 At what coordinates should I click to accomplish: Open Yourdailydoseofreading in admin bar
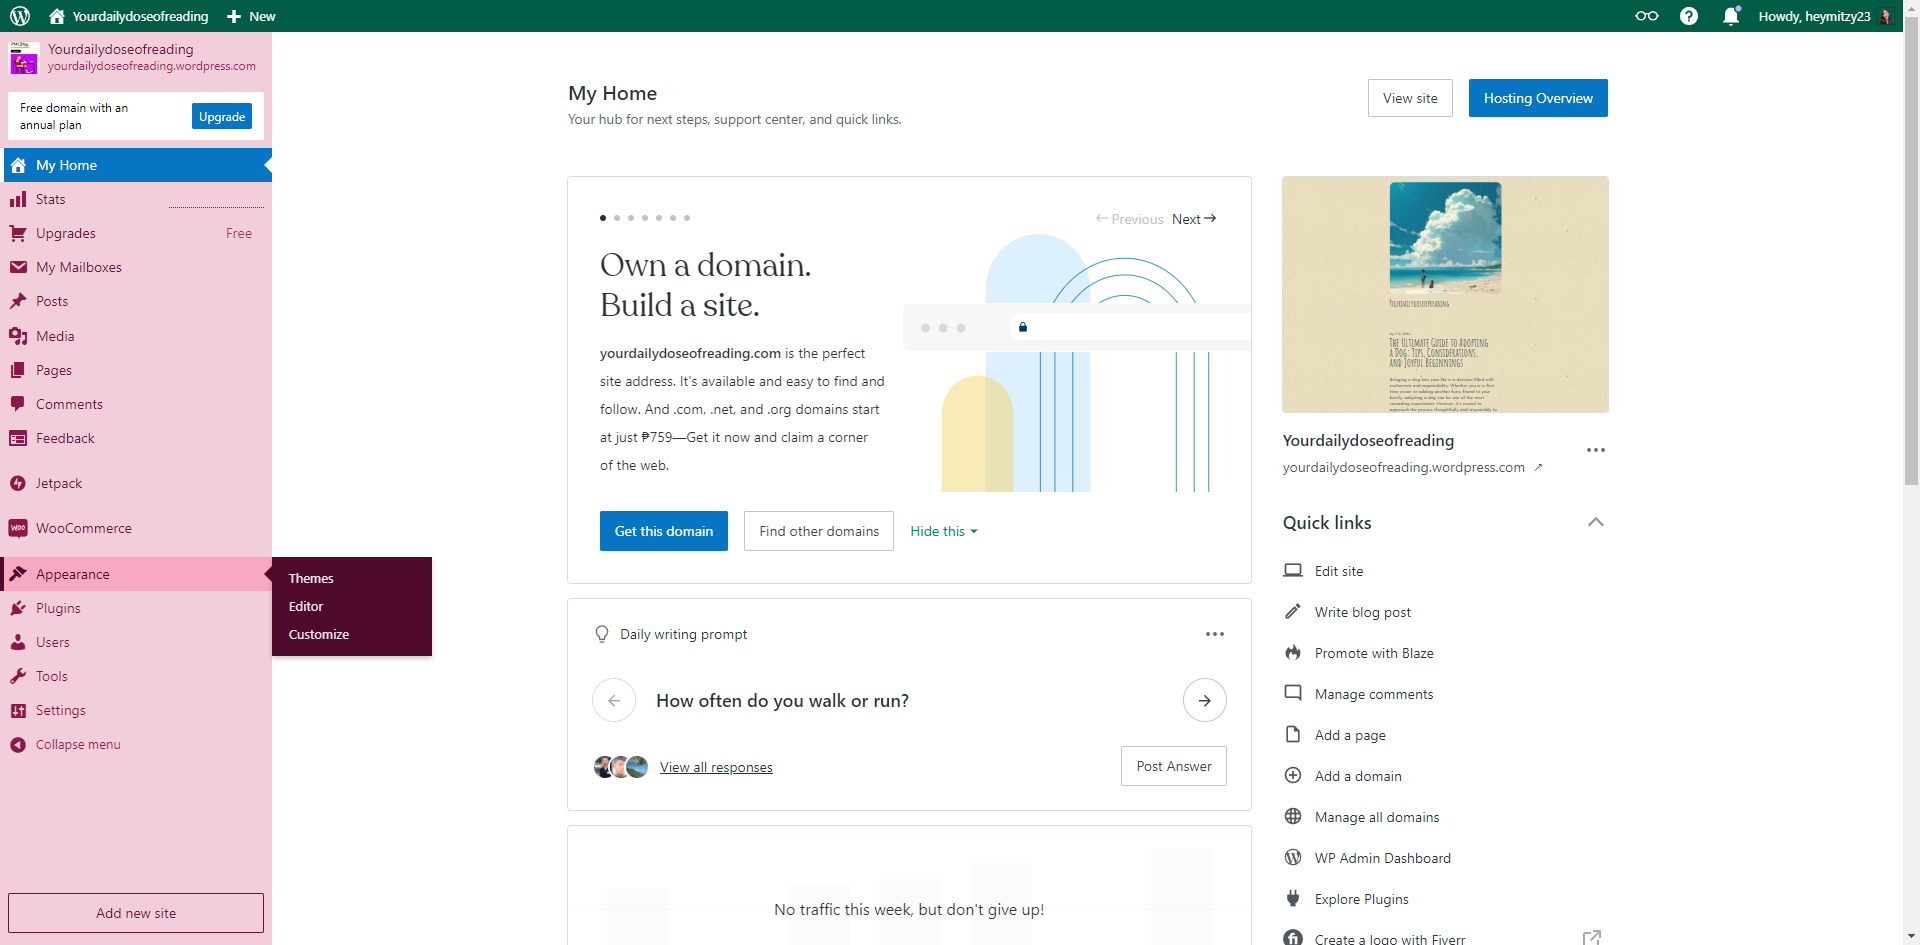(x=129, y=16)
